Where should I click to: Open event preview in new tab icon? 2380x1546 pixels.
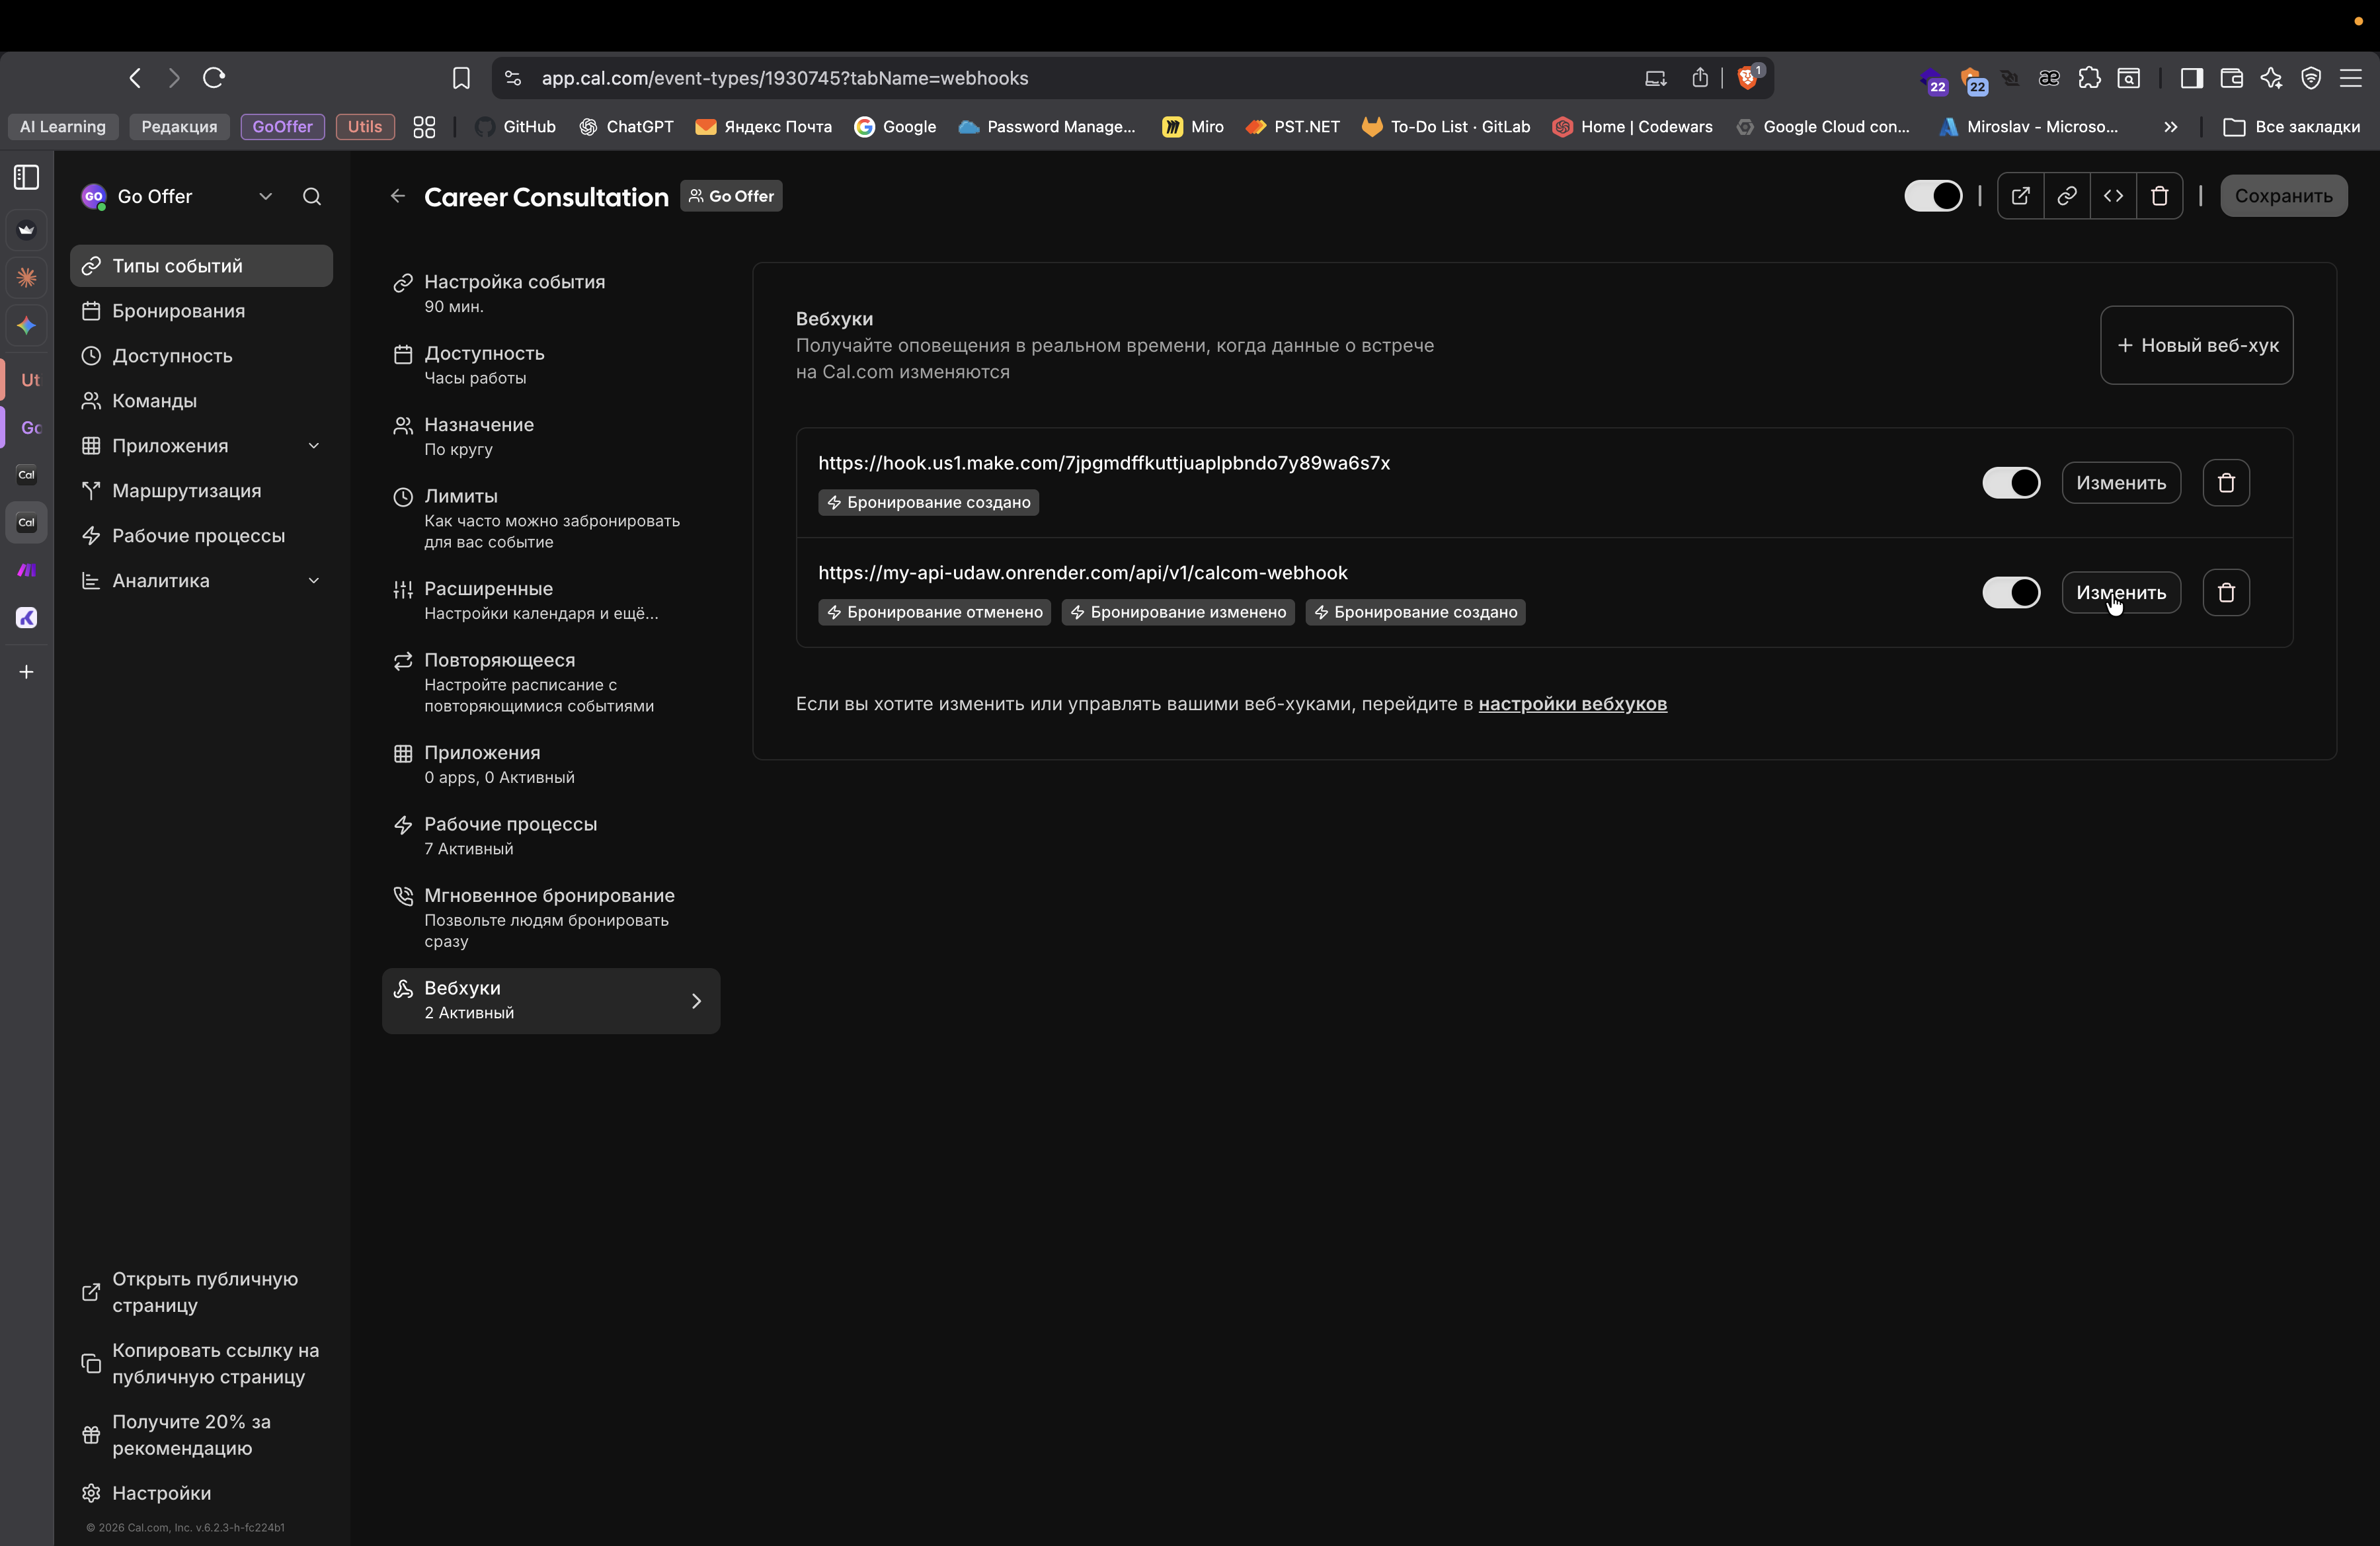coord(2020,196)
